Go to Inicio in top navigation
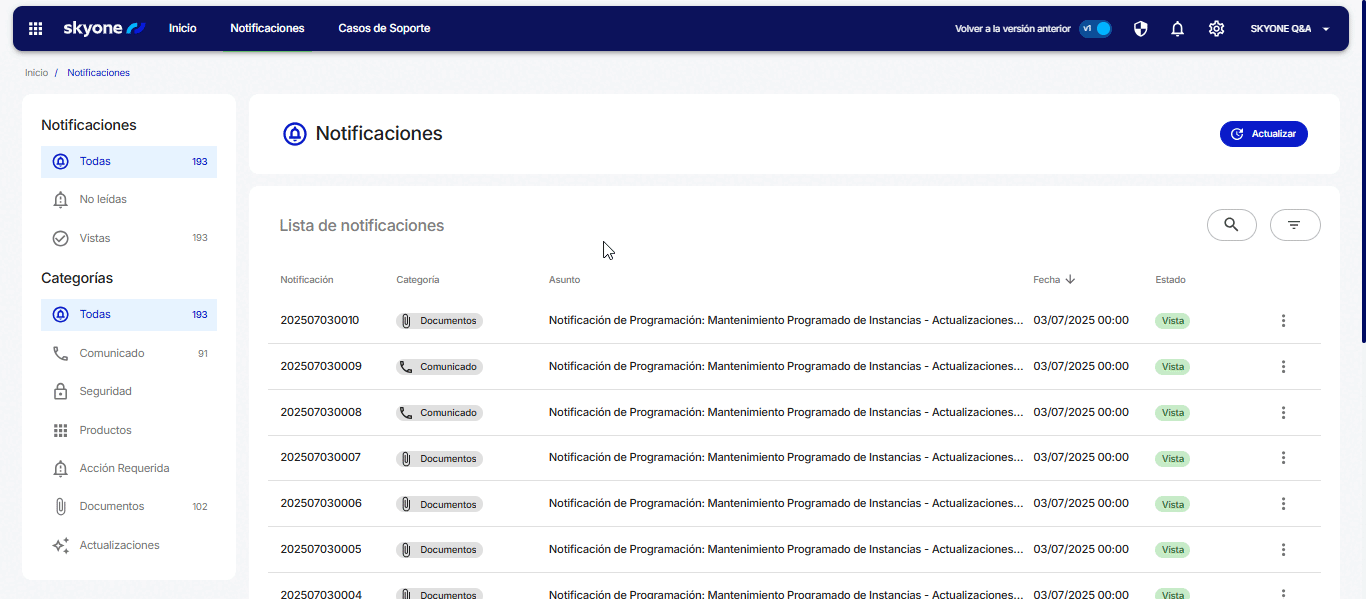Screen dimensions: 1366x599 pos(182,29)
